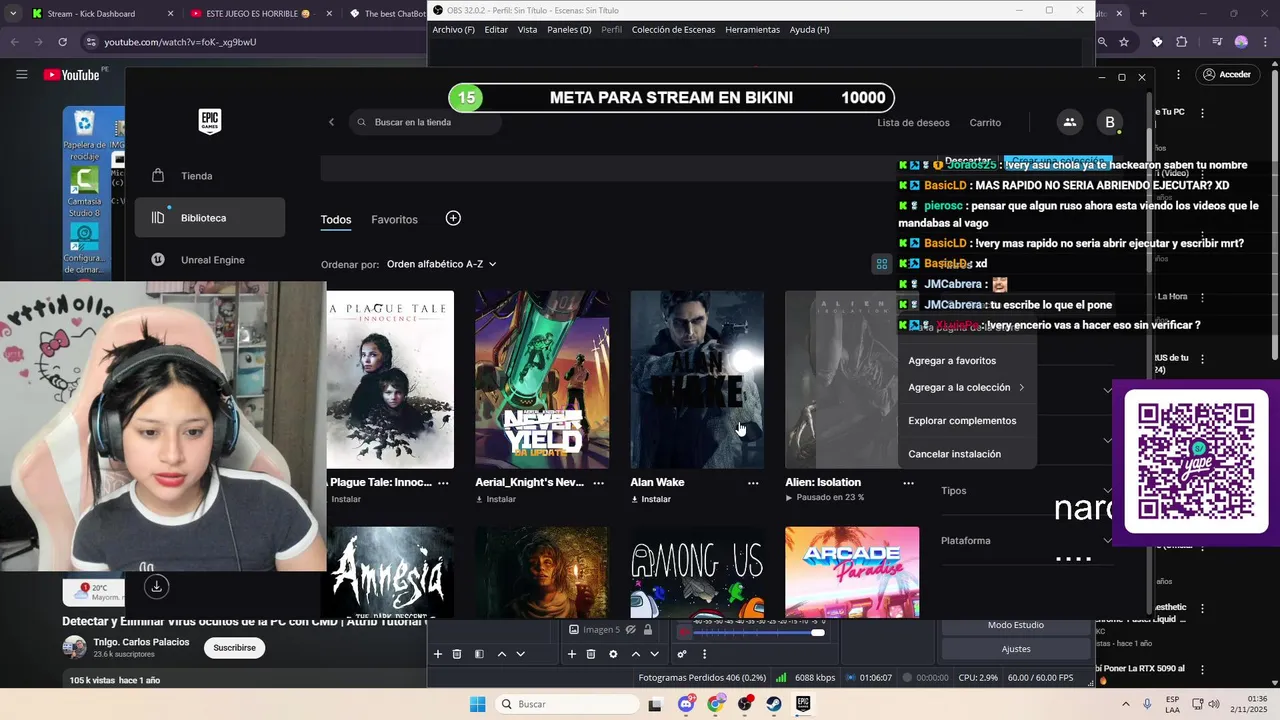Remove selected source in OBS sources panel

coord(591,654)
